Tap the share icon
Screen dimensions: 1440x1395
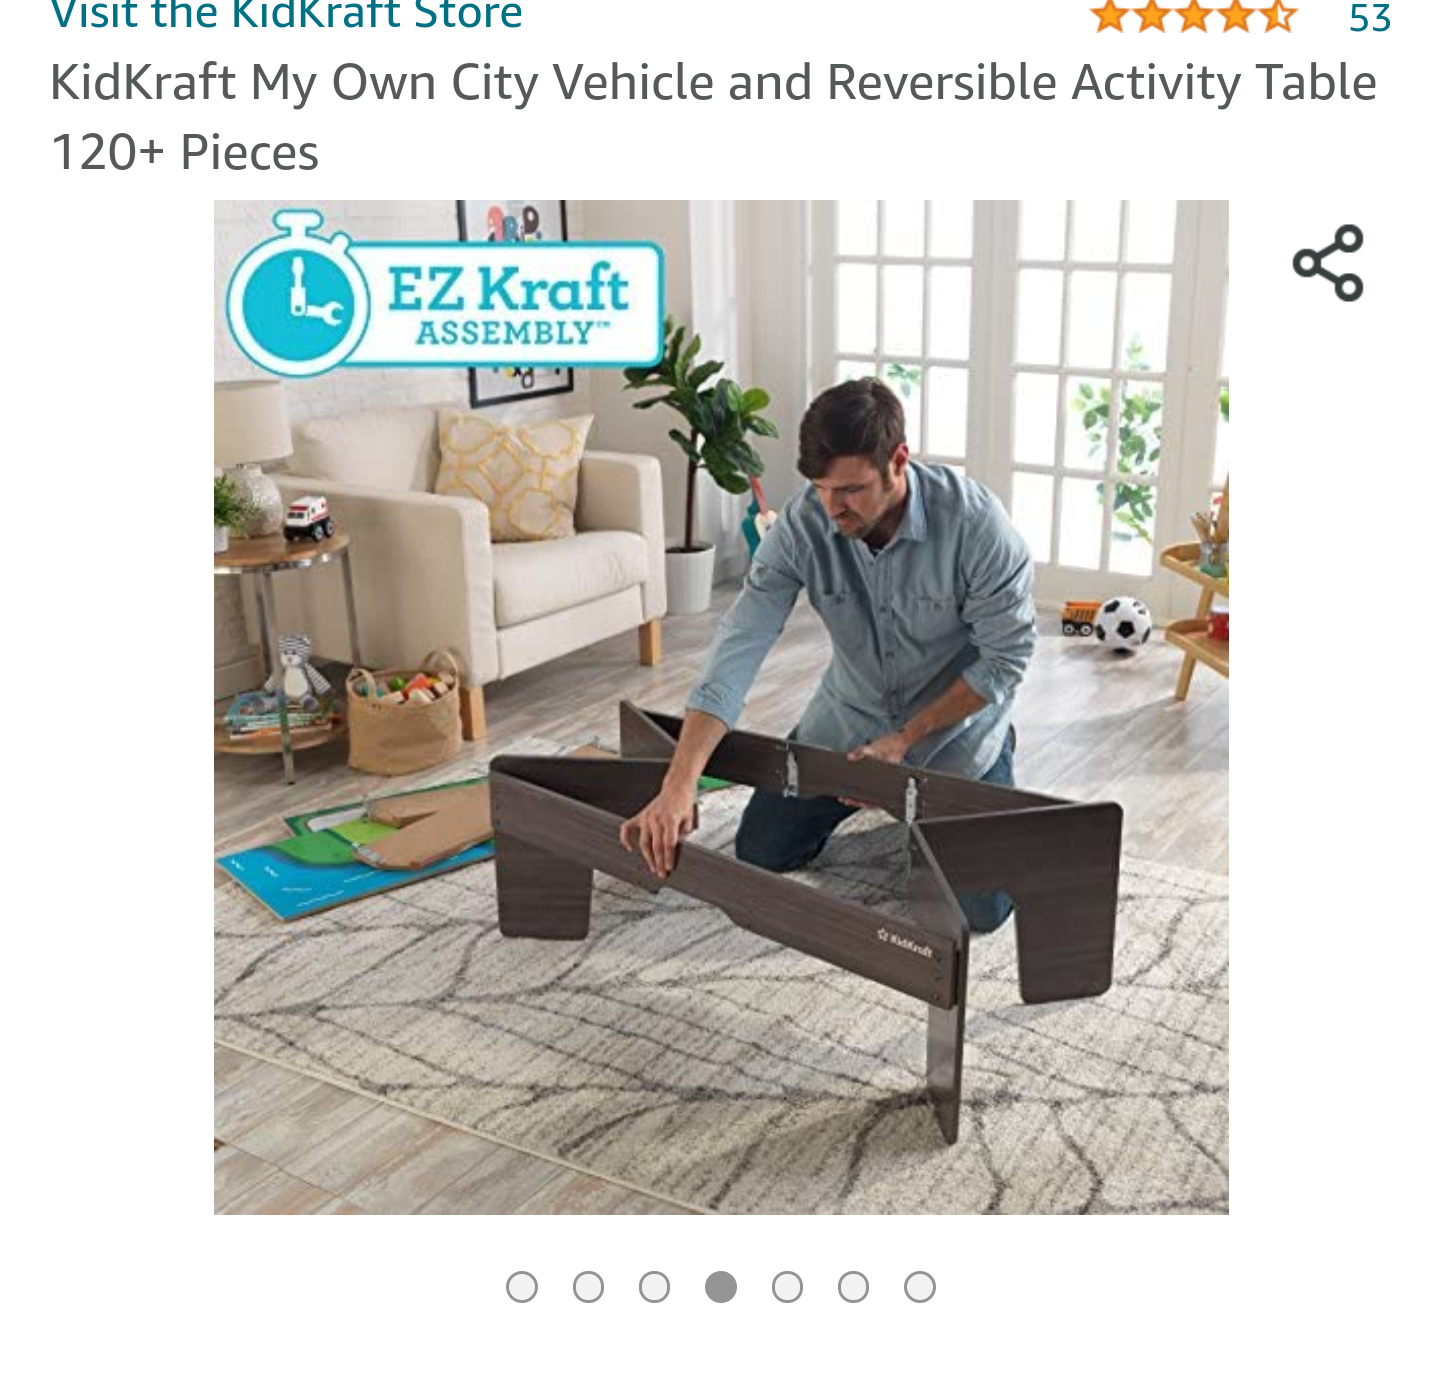coord(1328,263)
